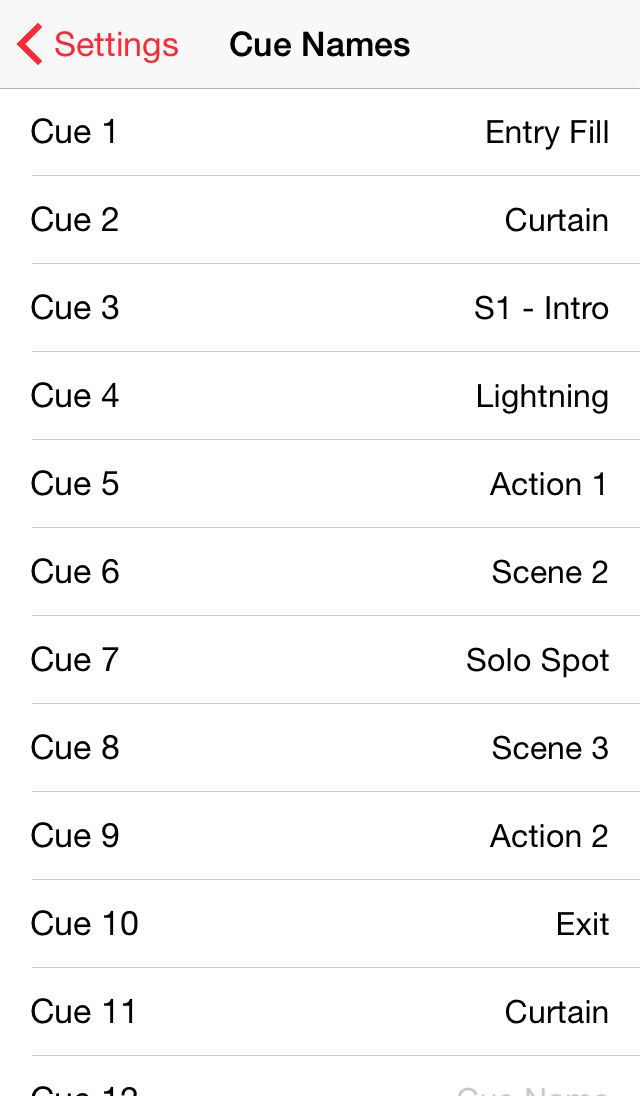Tap the Cue 9 row label

(75, 836)
